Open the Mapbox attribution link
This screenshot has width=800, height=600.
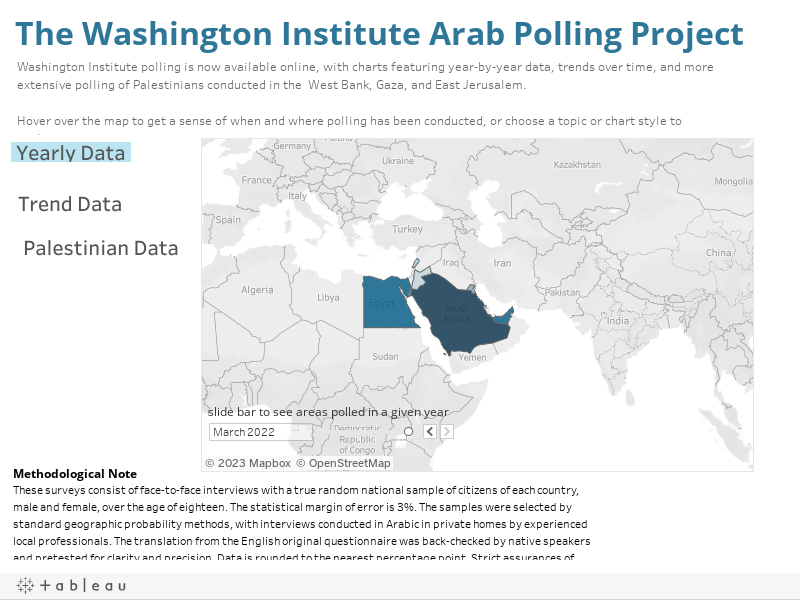[x=248, y=463]
